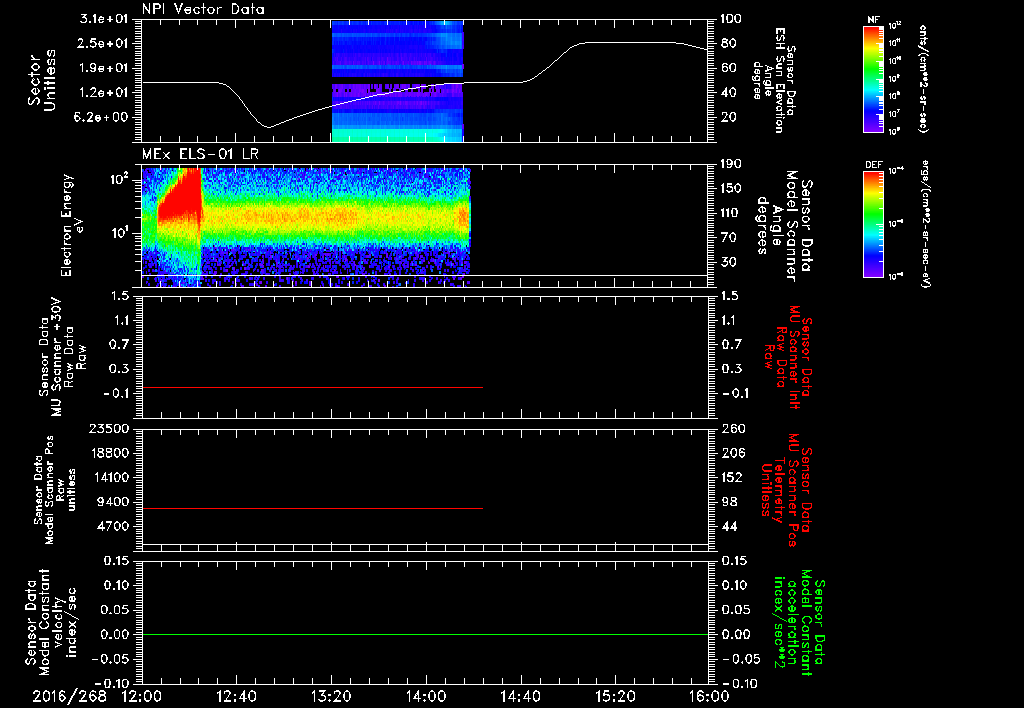Click the NPI sector spectrogram block

[x=397, y=80]
